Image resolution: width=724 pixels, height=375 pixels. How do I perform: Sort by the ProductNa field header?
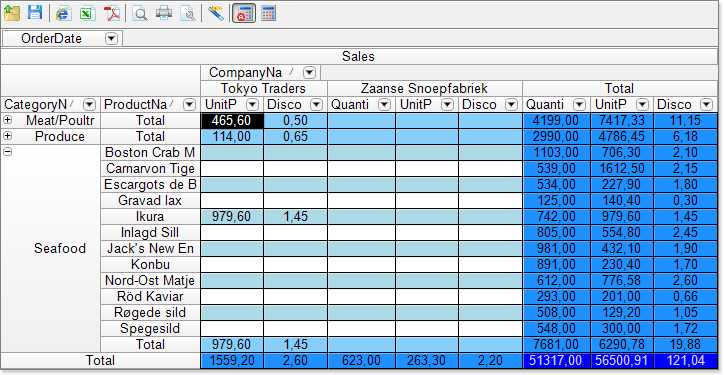(150, 105)
